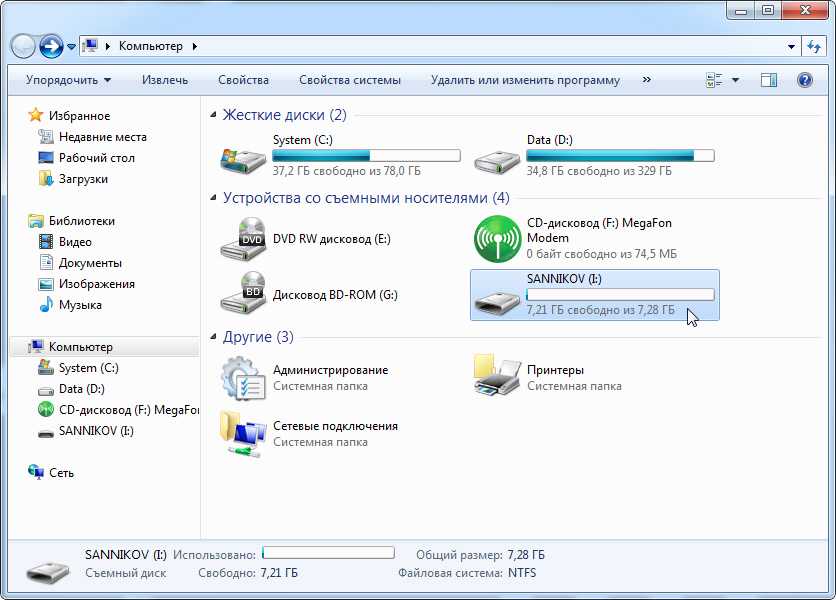Open Документы library in sidebar
This screenshot has height=600, width=836.
click(x=90, y=263)
